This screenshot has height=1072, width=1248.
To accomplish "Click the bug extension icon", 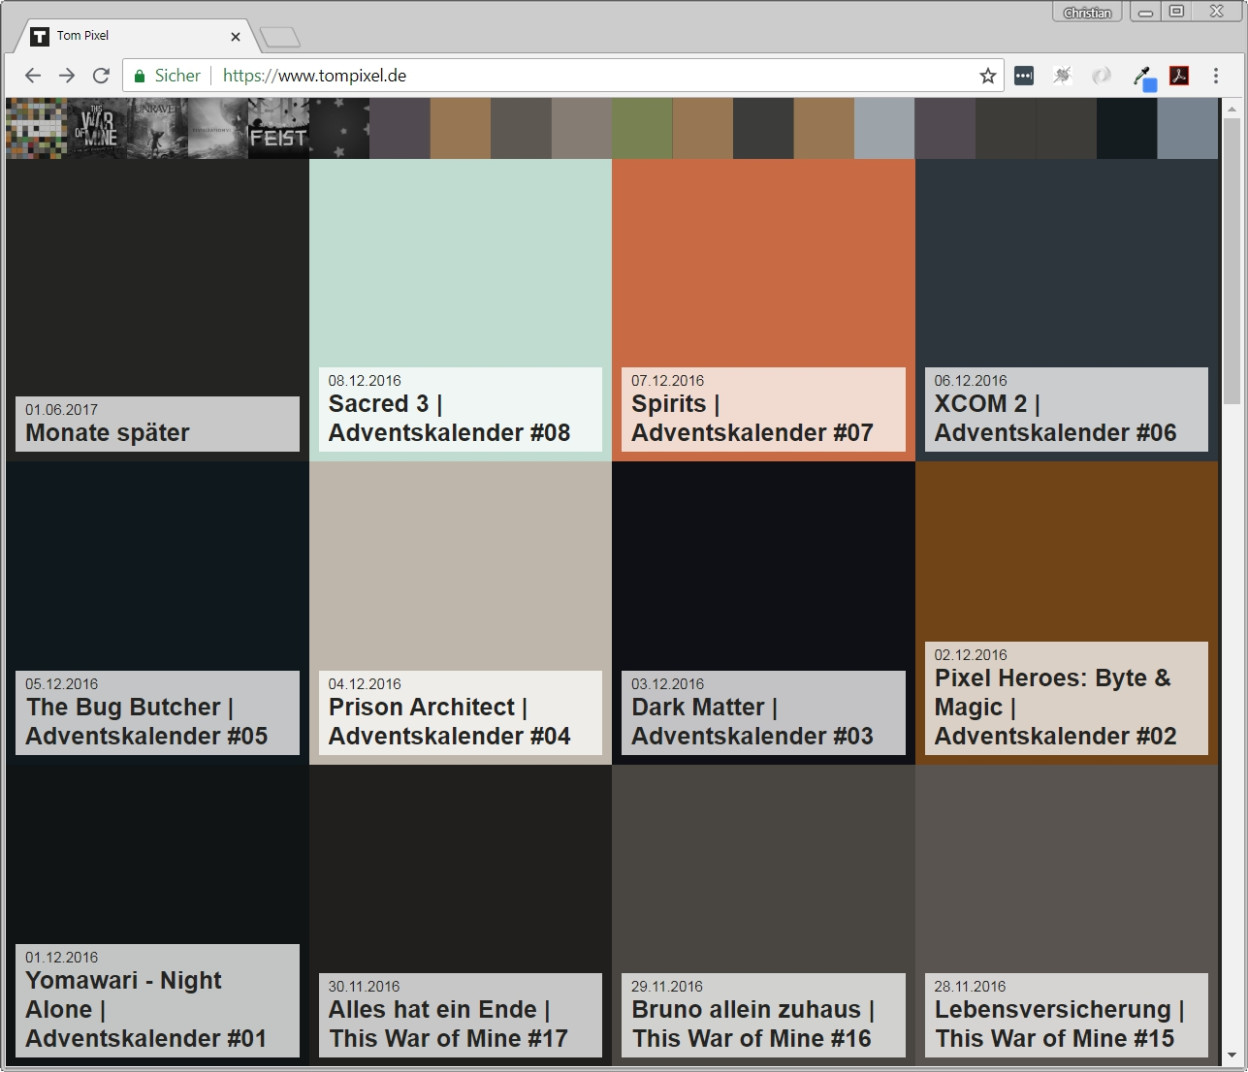I will coord(1062,76).
